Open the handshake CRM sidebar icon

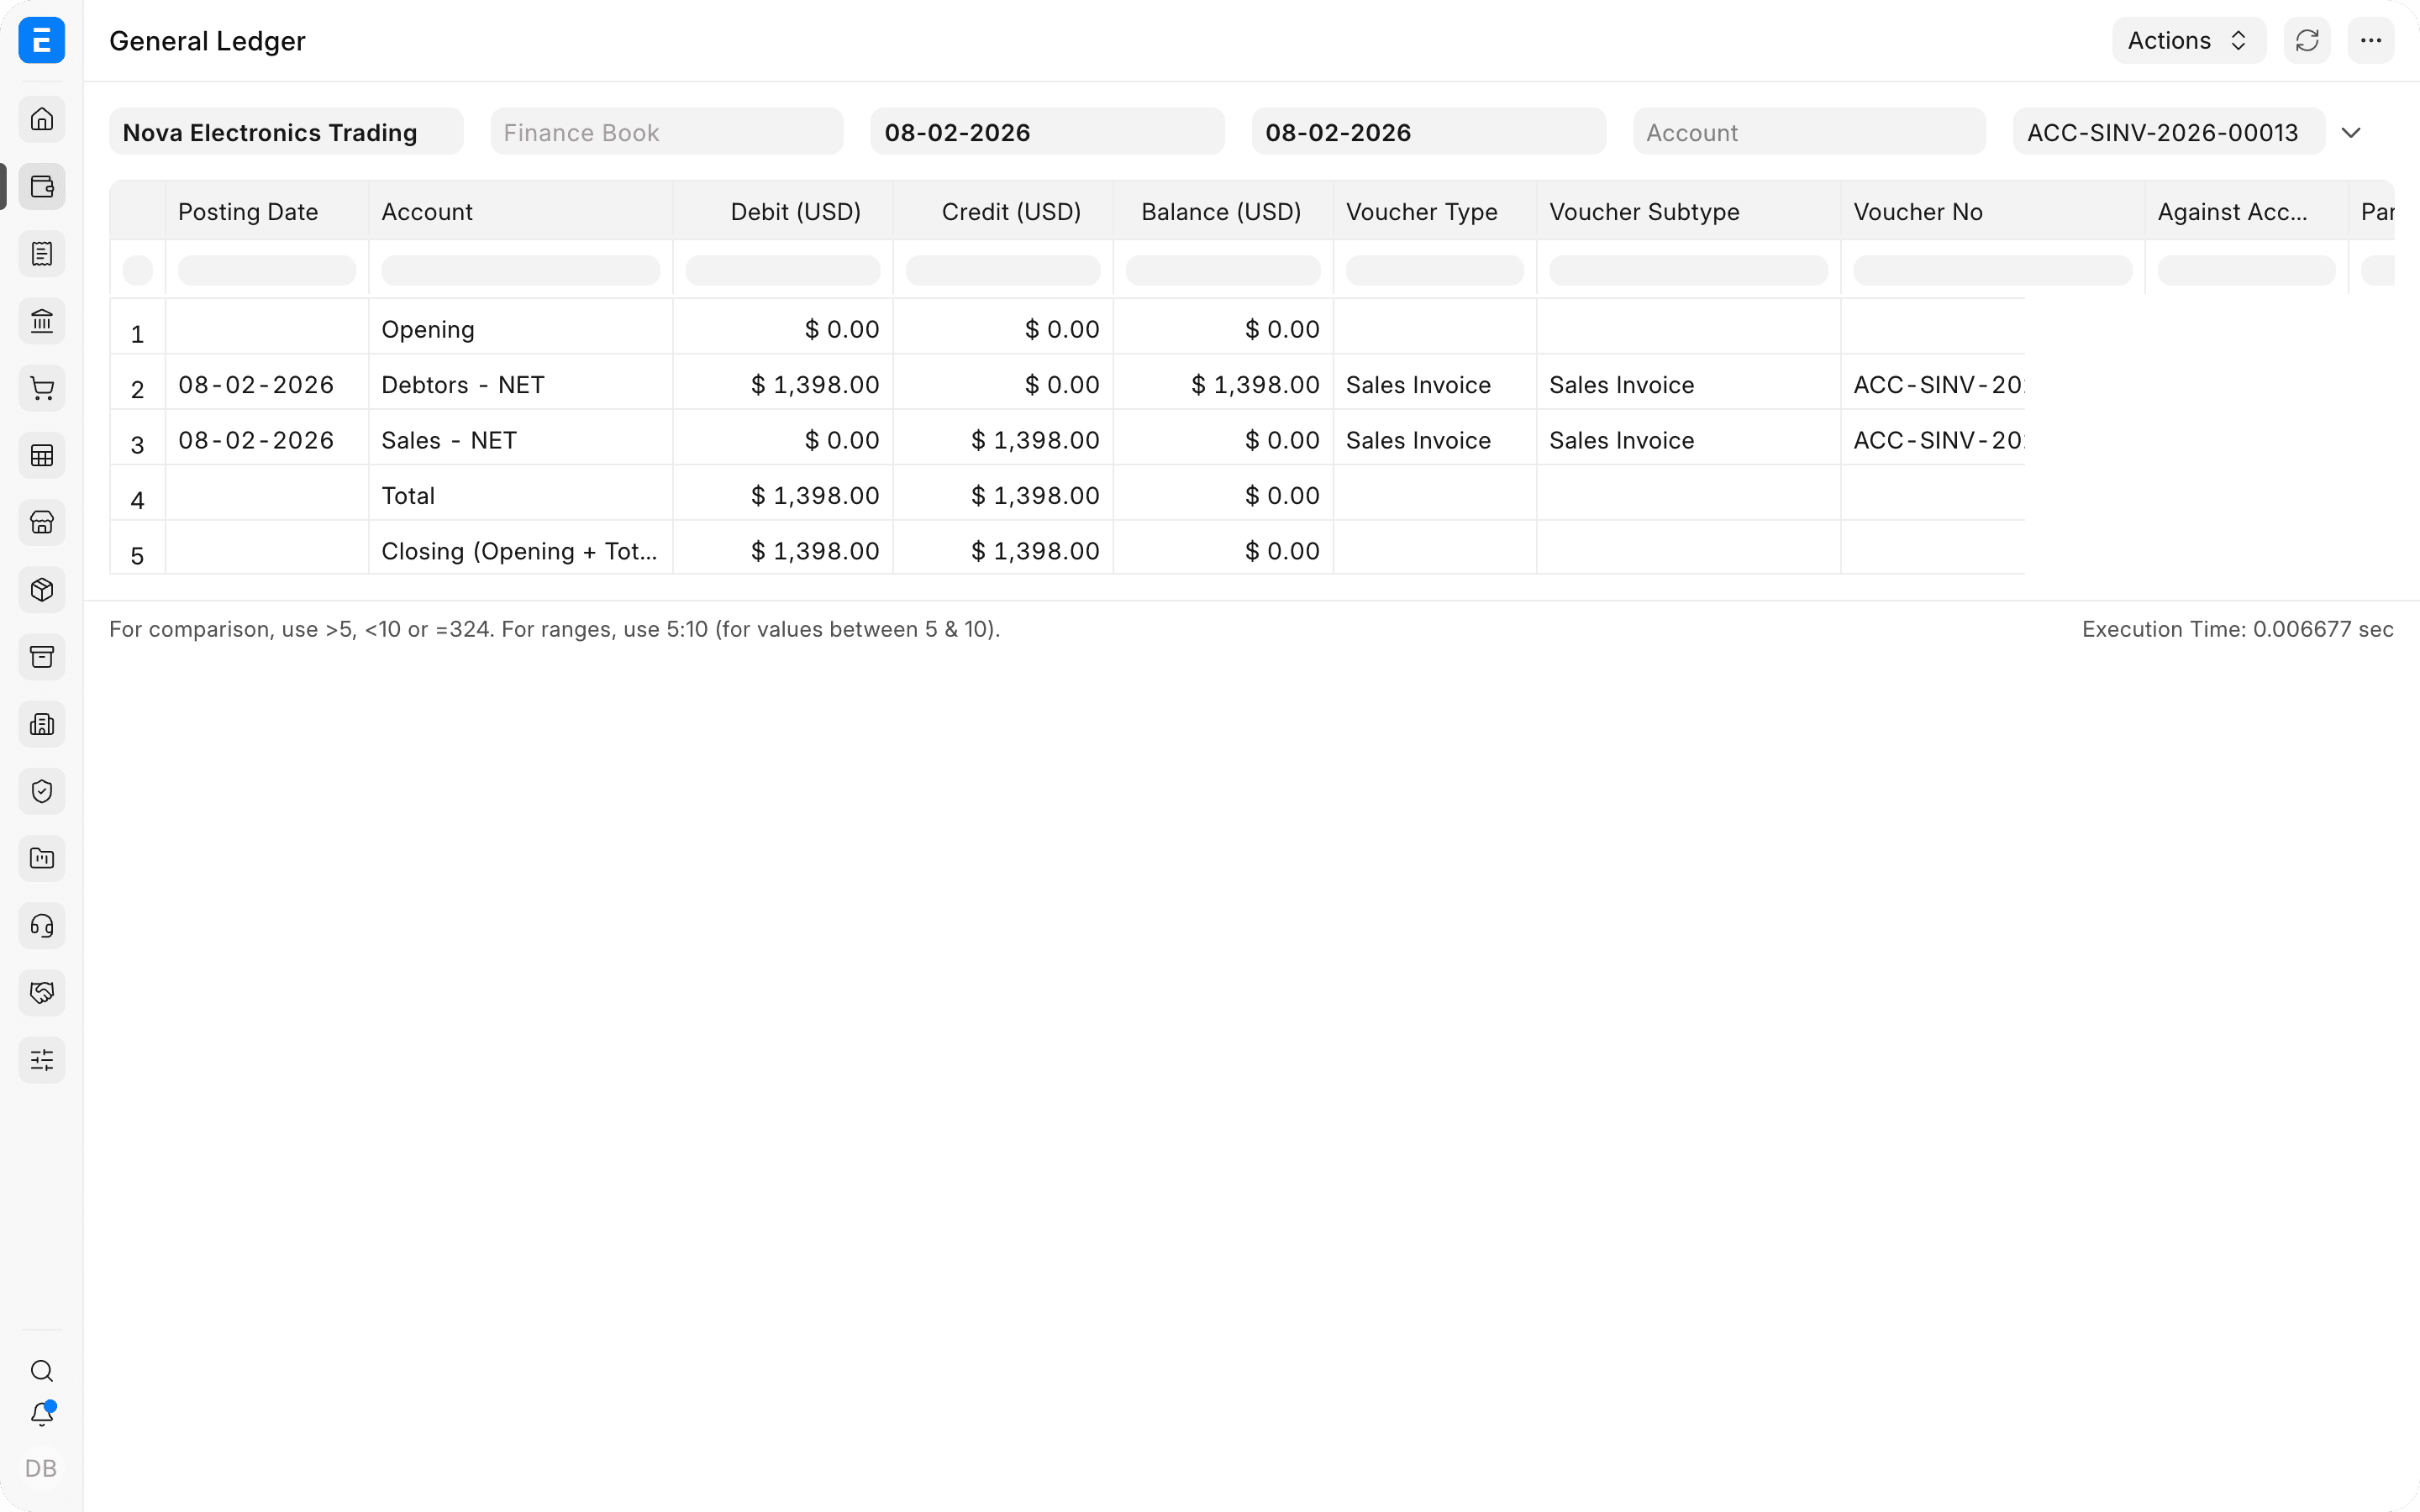[42, 993]
